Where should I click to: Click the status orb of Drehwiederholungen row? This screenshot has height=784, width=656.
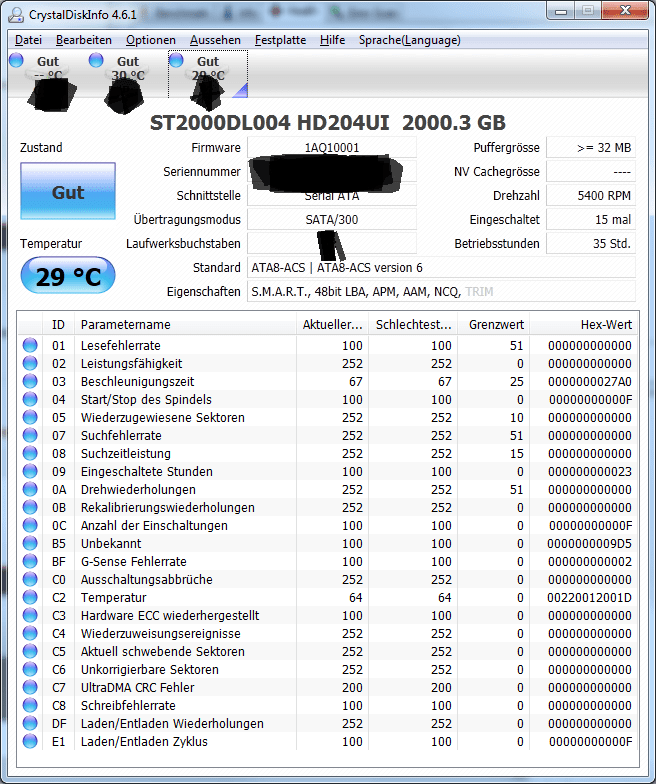30,489
